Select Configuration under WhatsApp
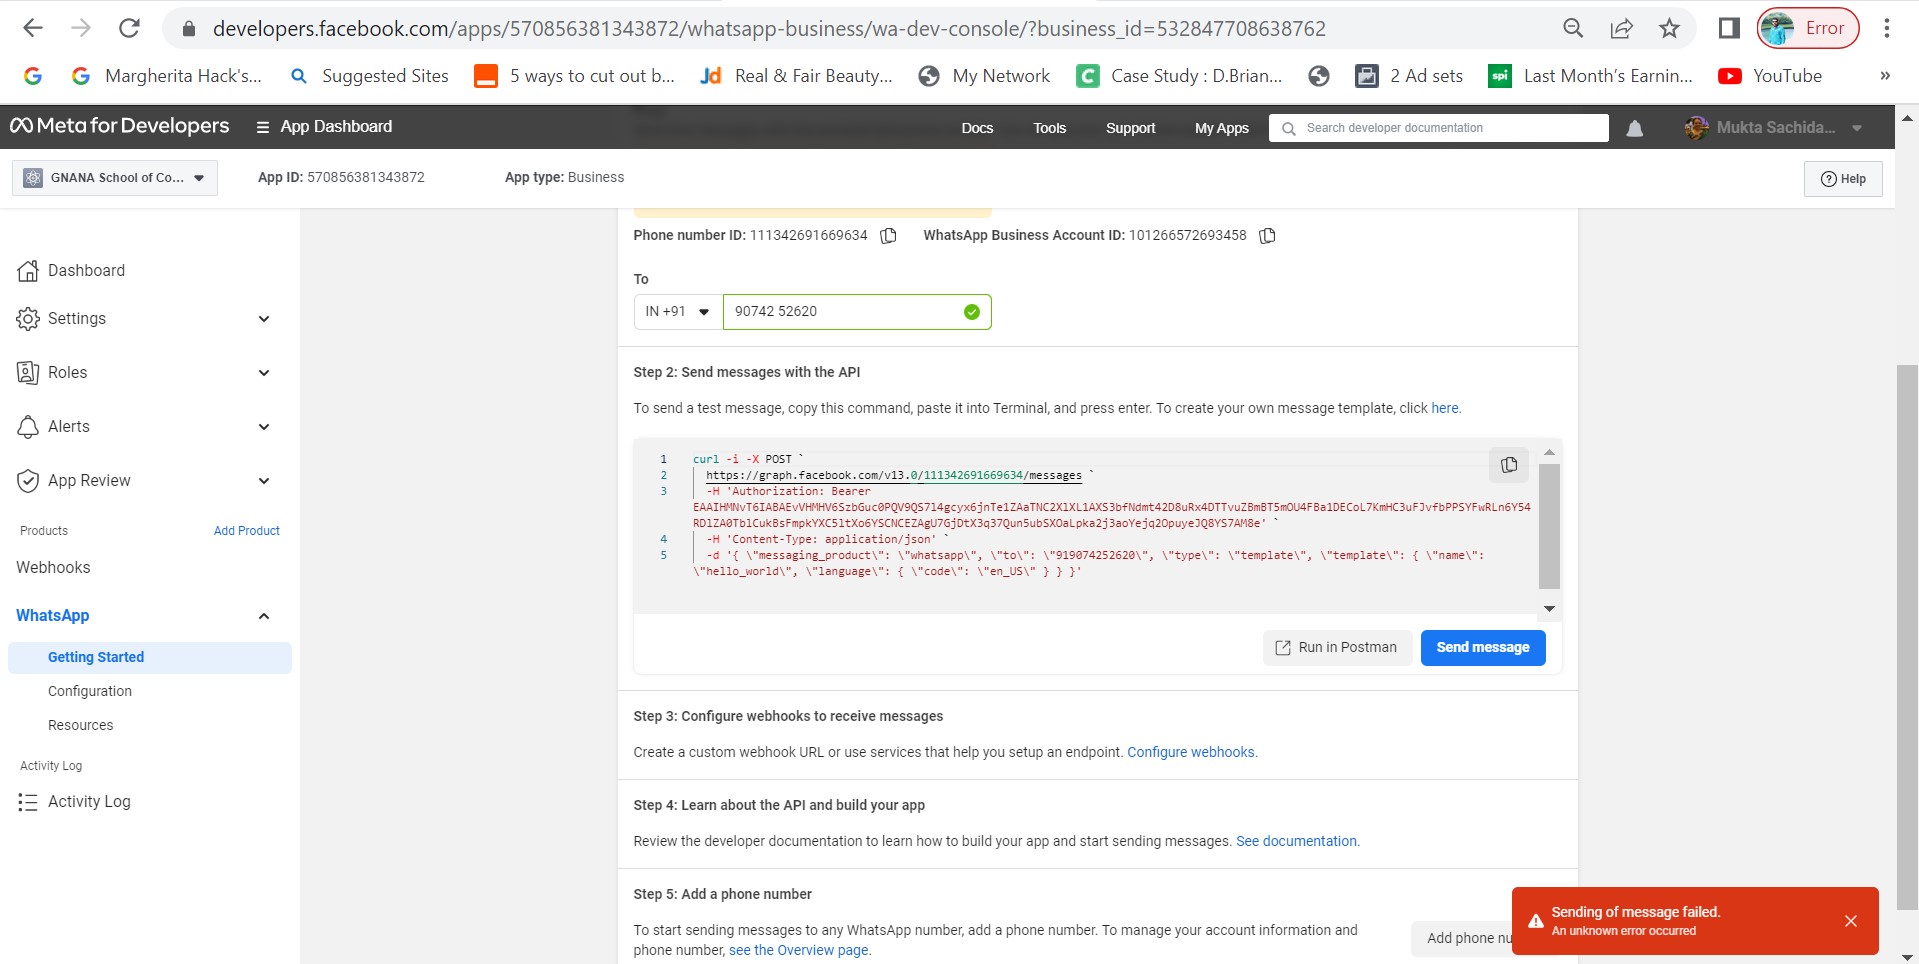The image size is (1919, 964). (90, 691)
